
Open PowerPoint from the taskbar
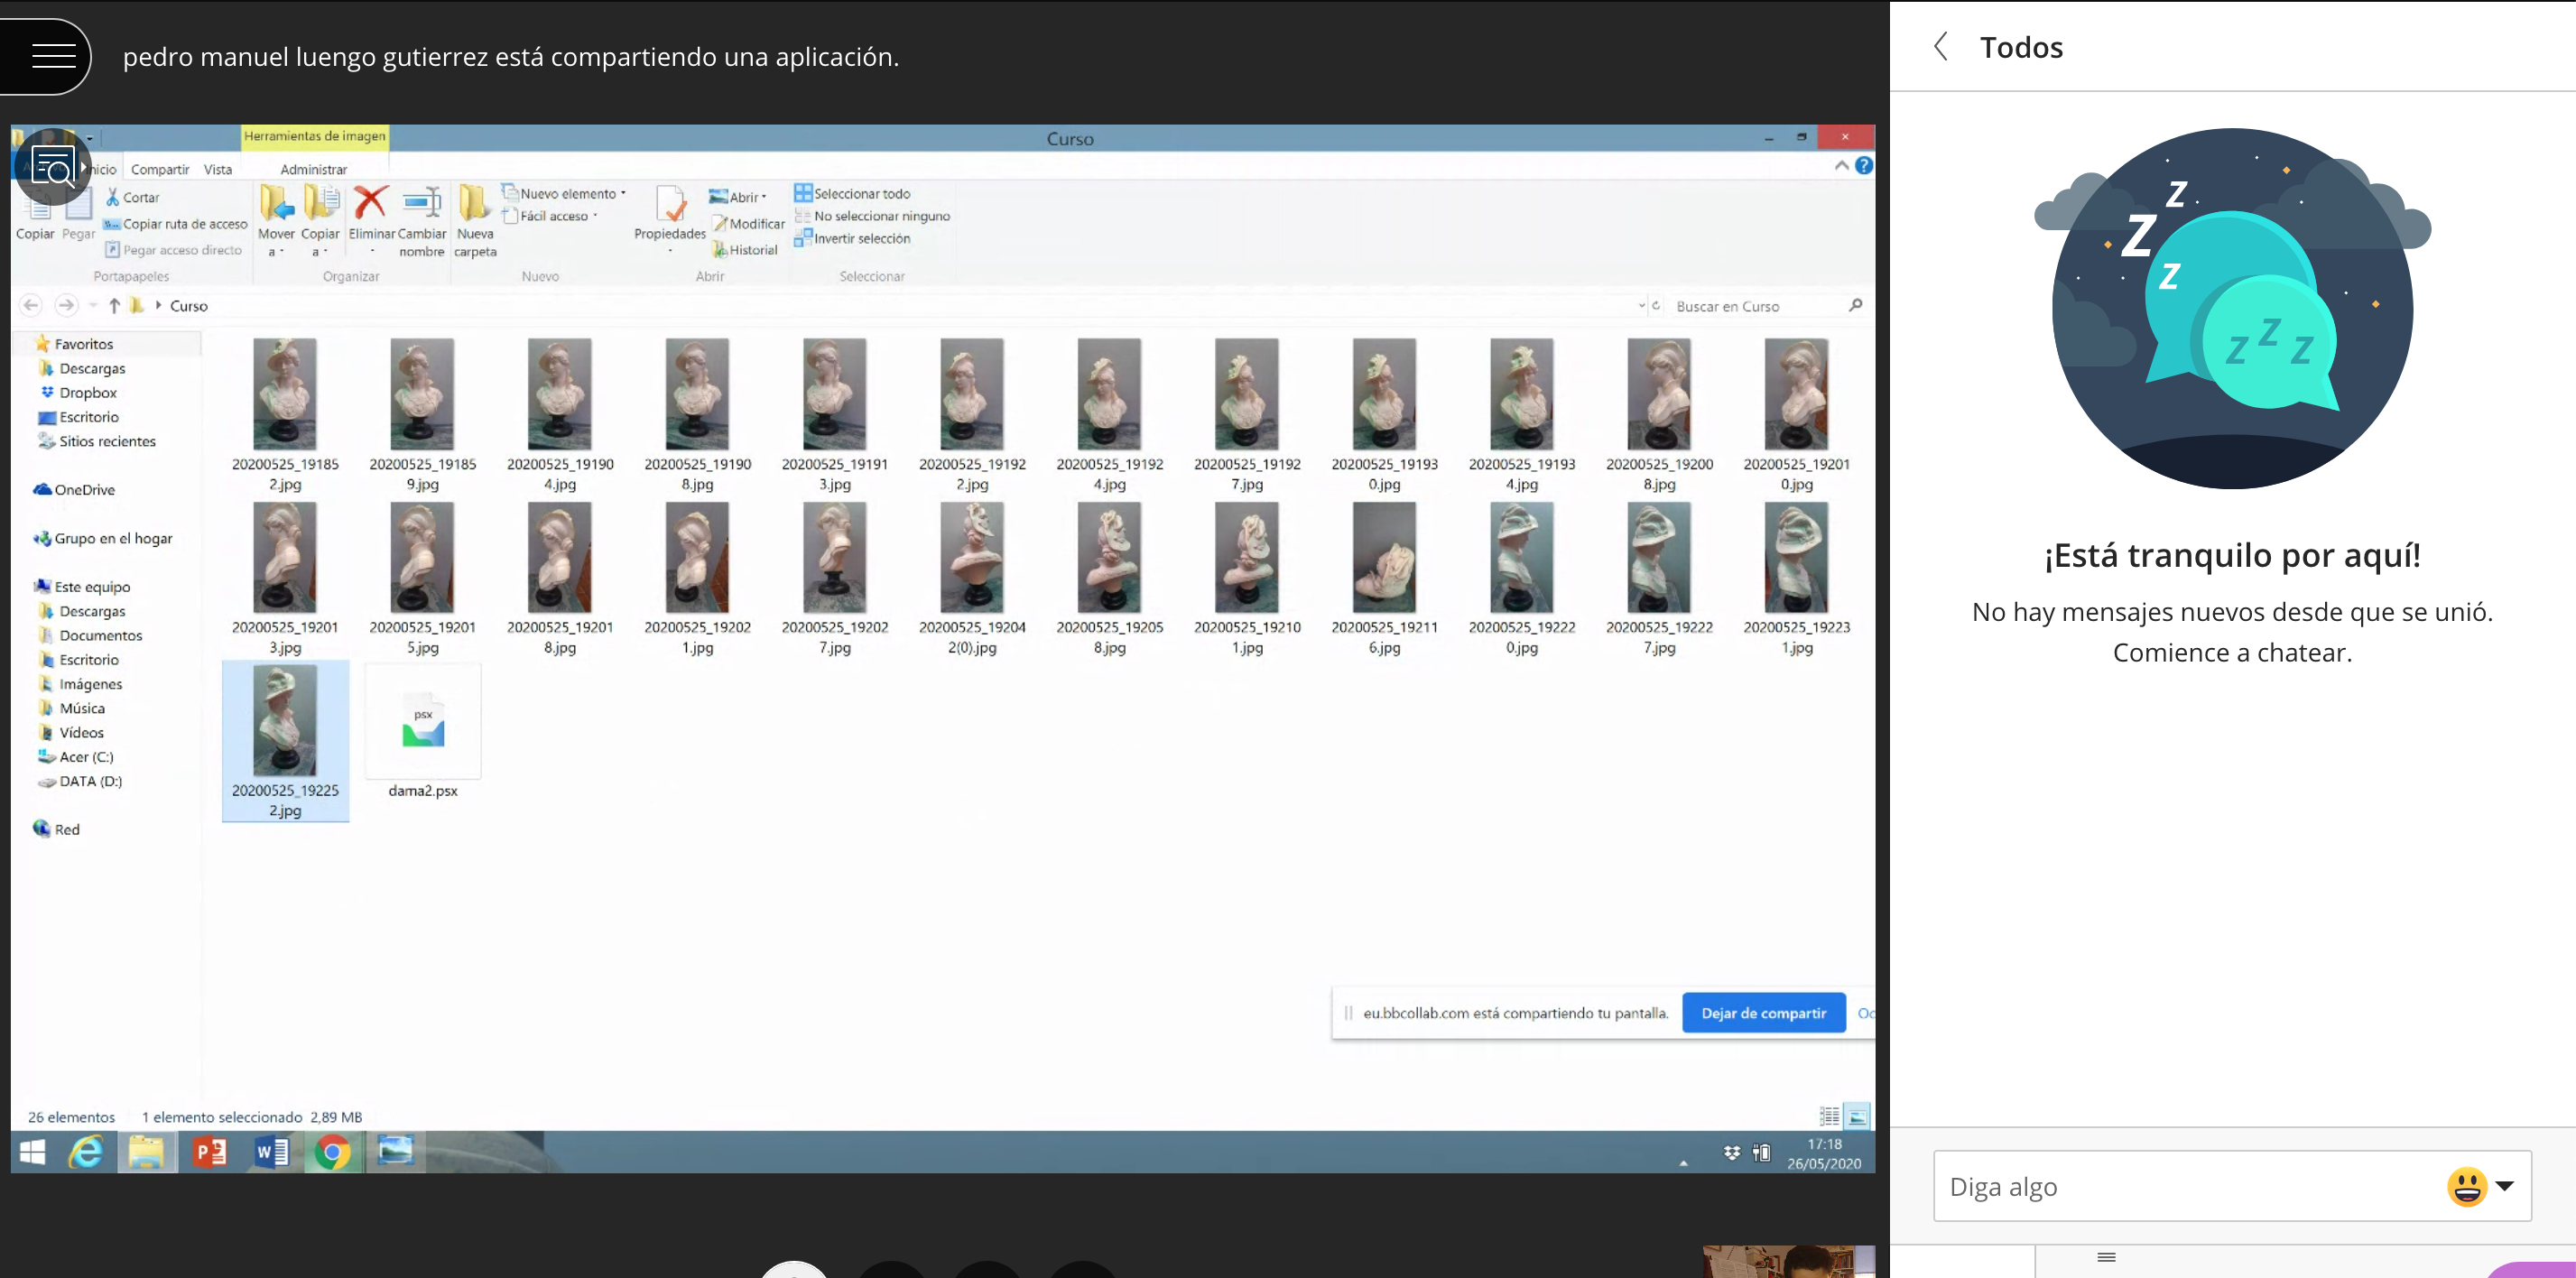(x=210, y=1153)
